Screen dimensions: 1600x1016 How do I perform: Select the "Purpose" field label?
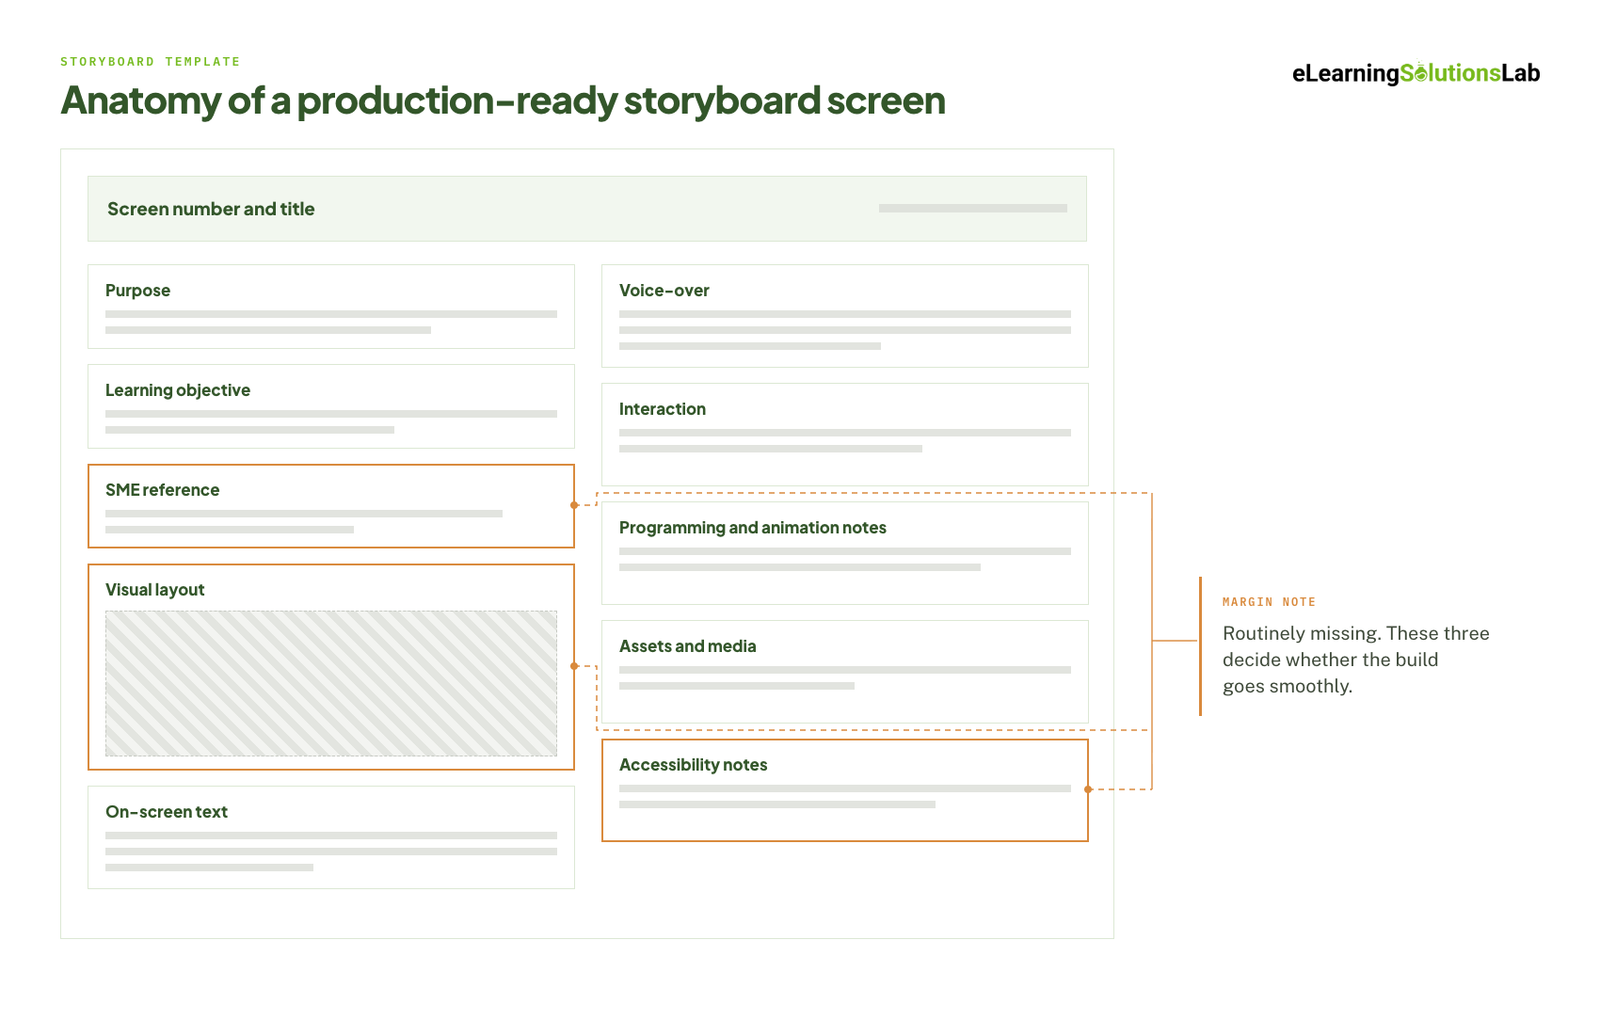[138, 290]
